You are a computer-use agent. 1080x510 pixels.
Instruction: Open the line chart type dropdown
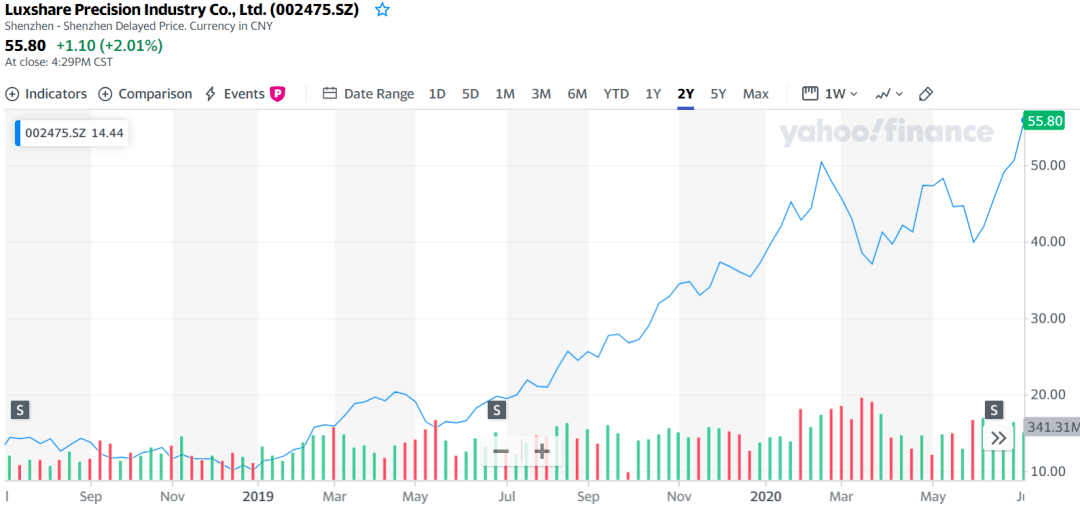(x=889, y=94)
